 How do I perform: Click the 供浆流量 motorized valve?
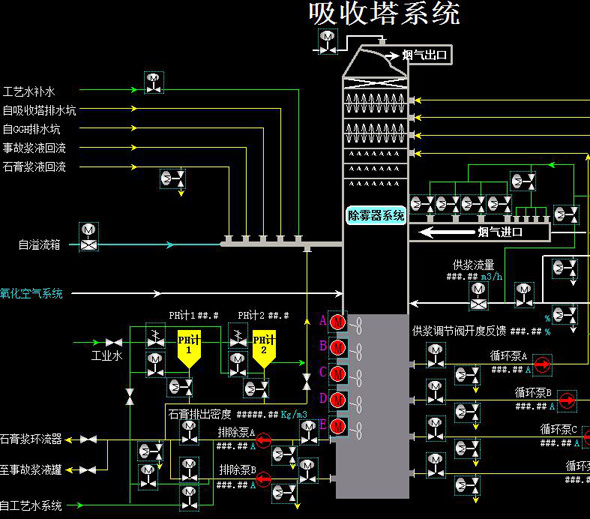(479, 296)
